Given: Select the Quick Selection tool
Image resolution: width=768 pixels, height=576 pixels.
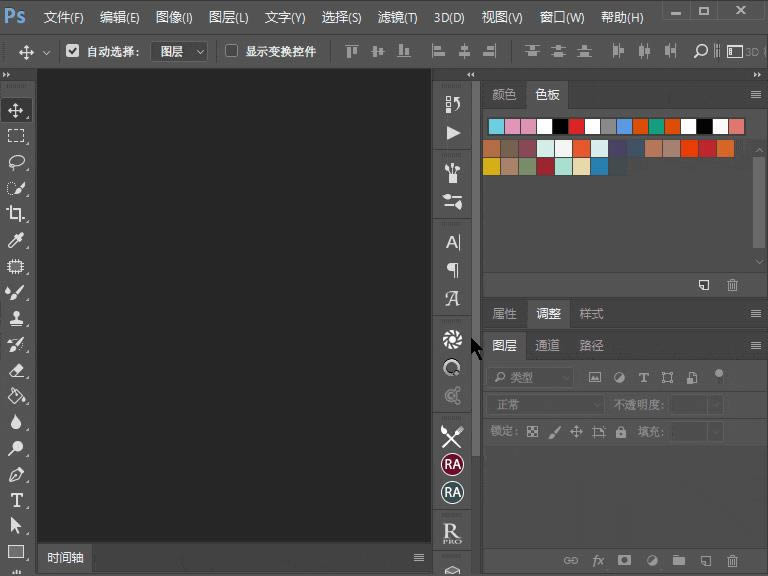Looking at the screenshot, I should click(16, 189).
